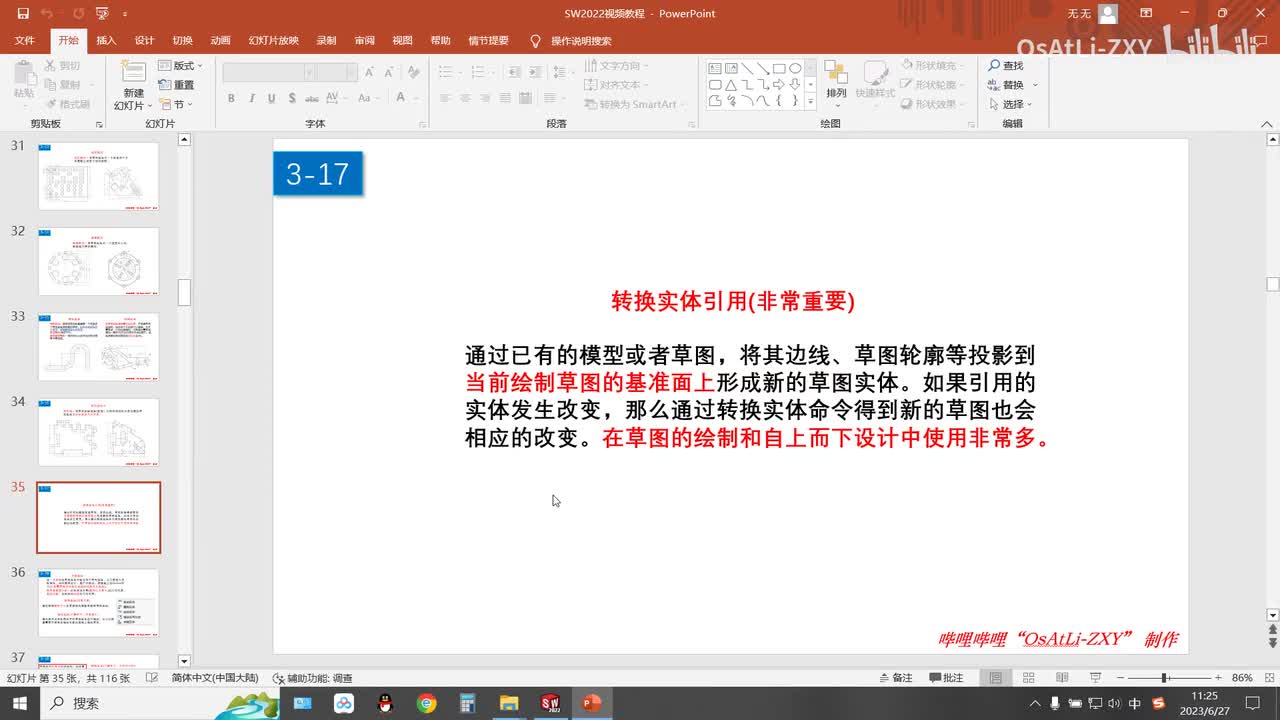Click the Reset slide icon
The width and height of the screenshot is (1280, 720).
165,85
